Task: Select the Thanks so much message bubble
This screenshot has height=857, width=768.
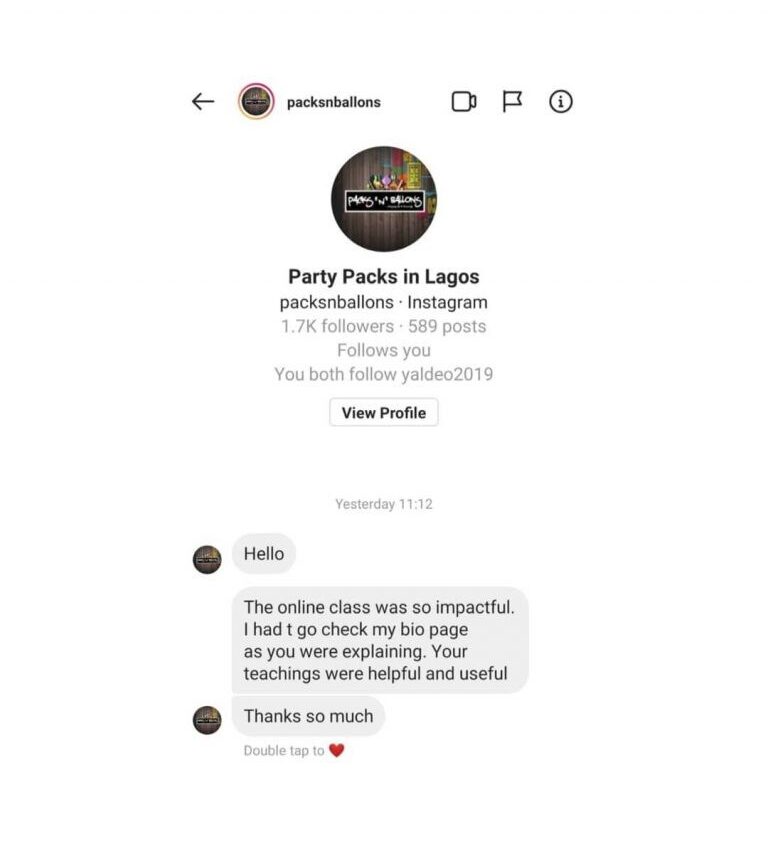Action: [308, 716]
